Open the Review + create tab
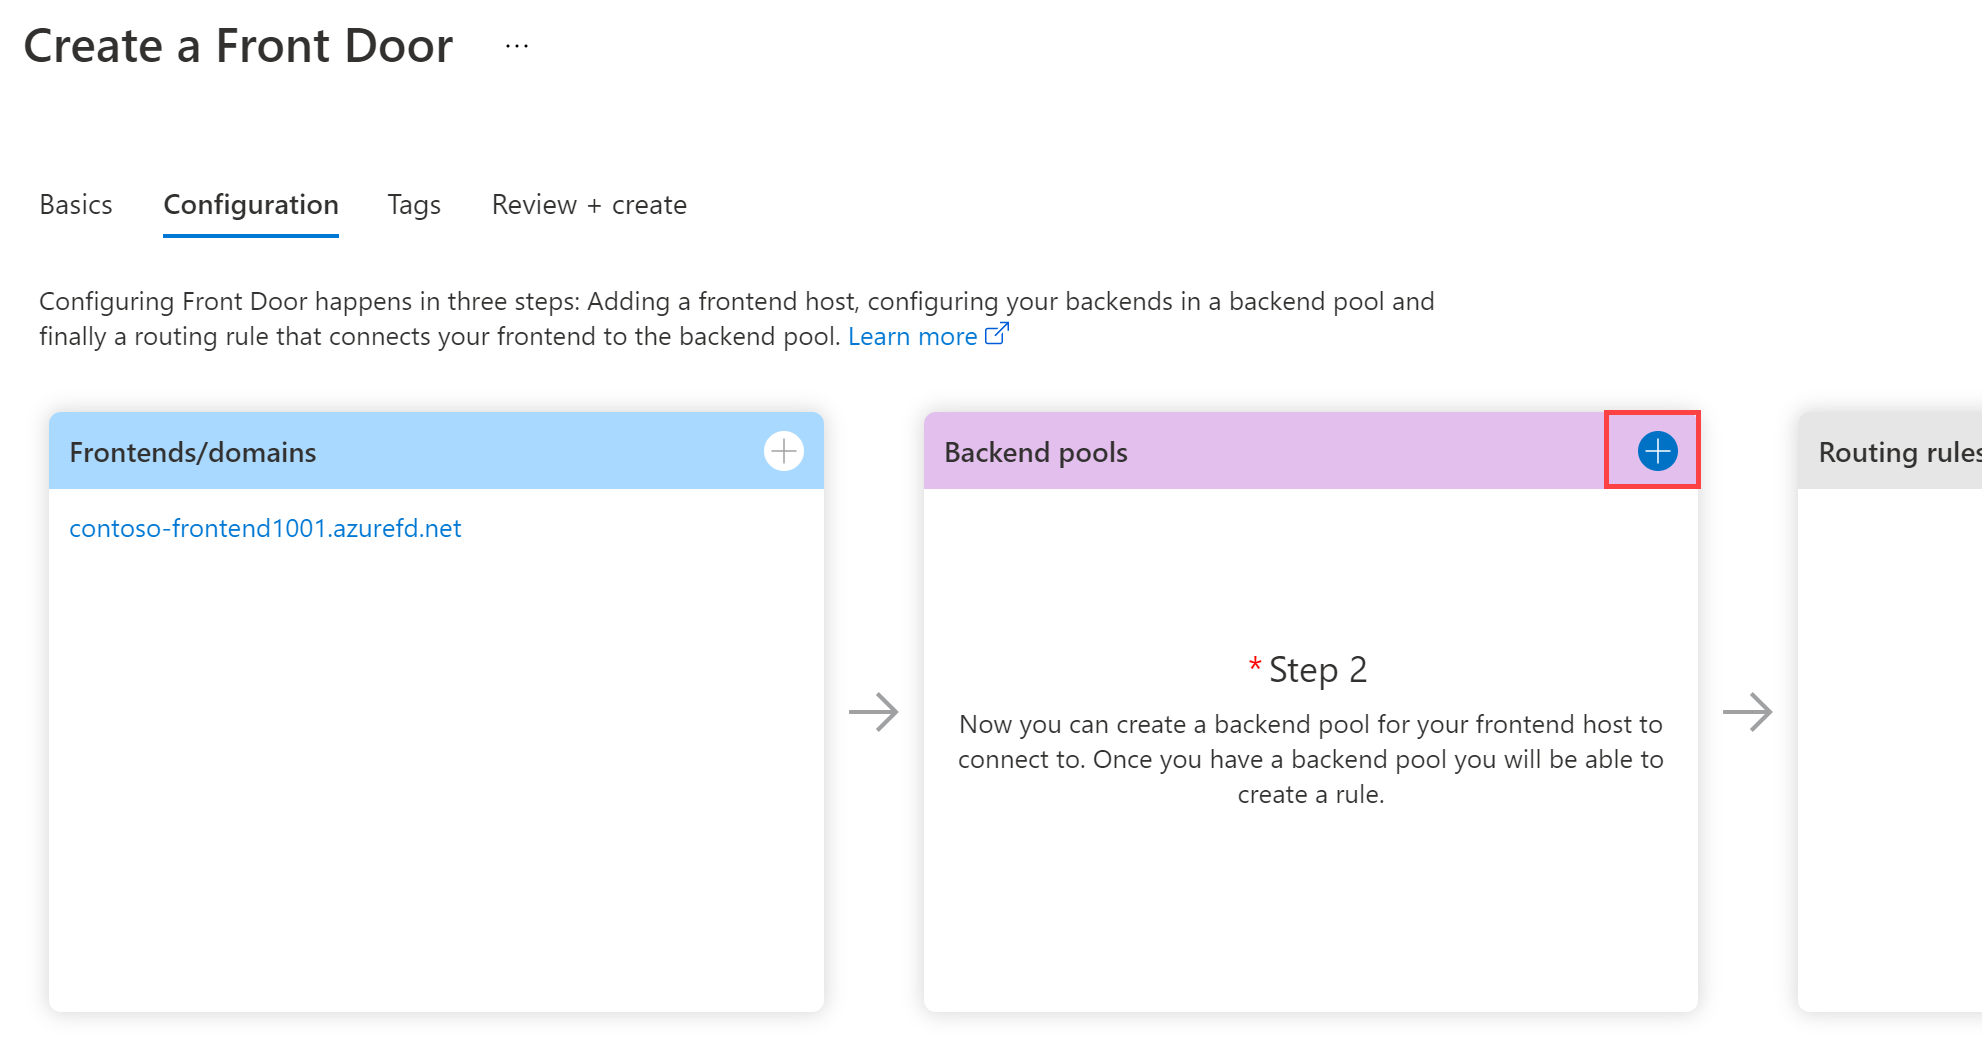Screen dimensions: 1982x1044 click(588, 204)
